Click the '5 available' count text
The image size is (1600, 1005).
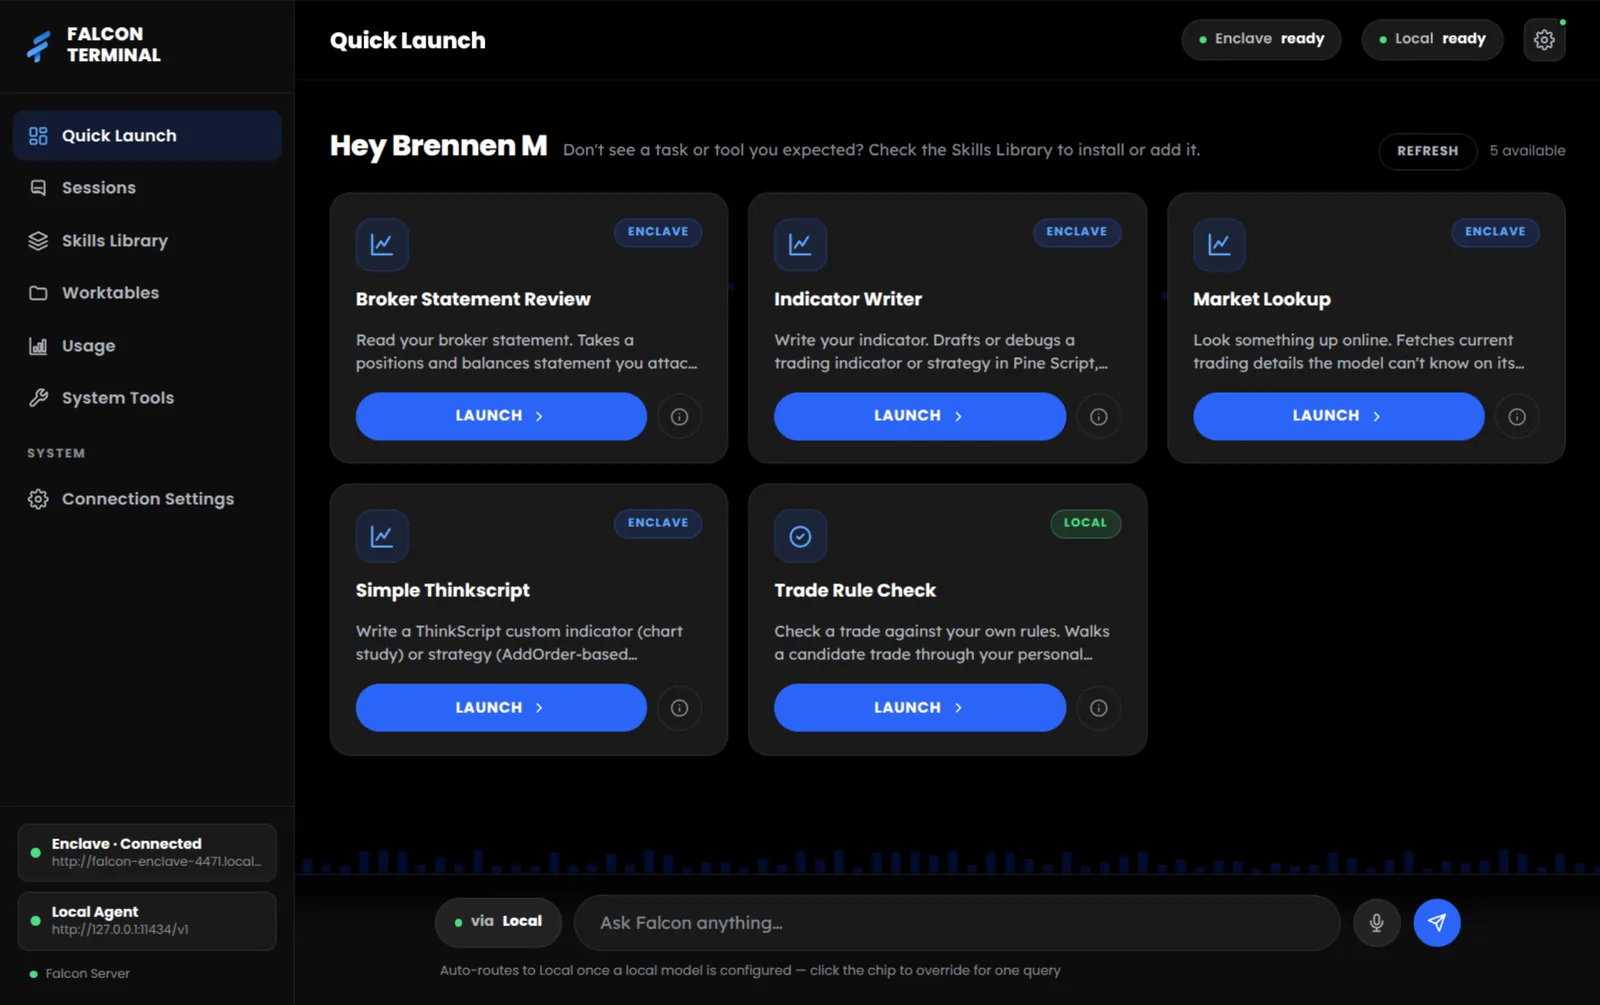1527,151
